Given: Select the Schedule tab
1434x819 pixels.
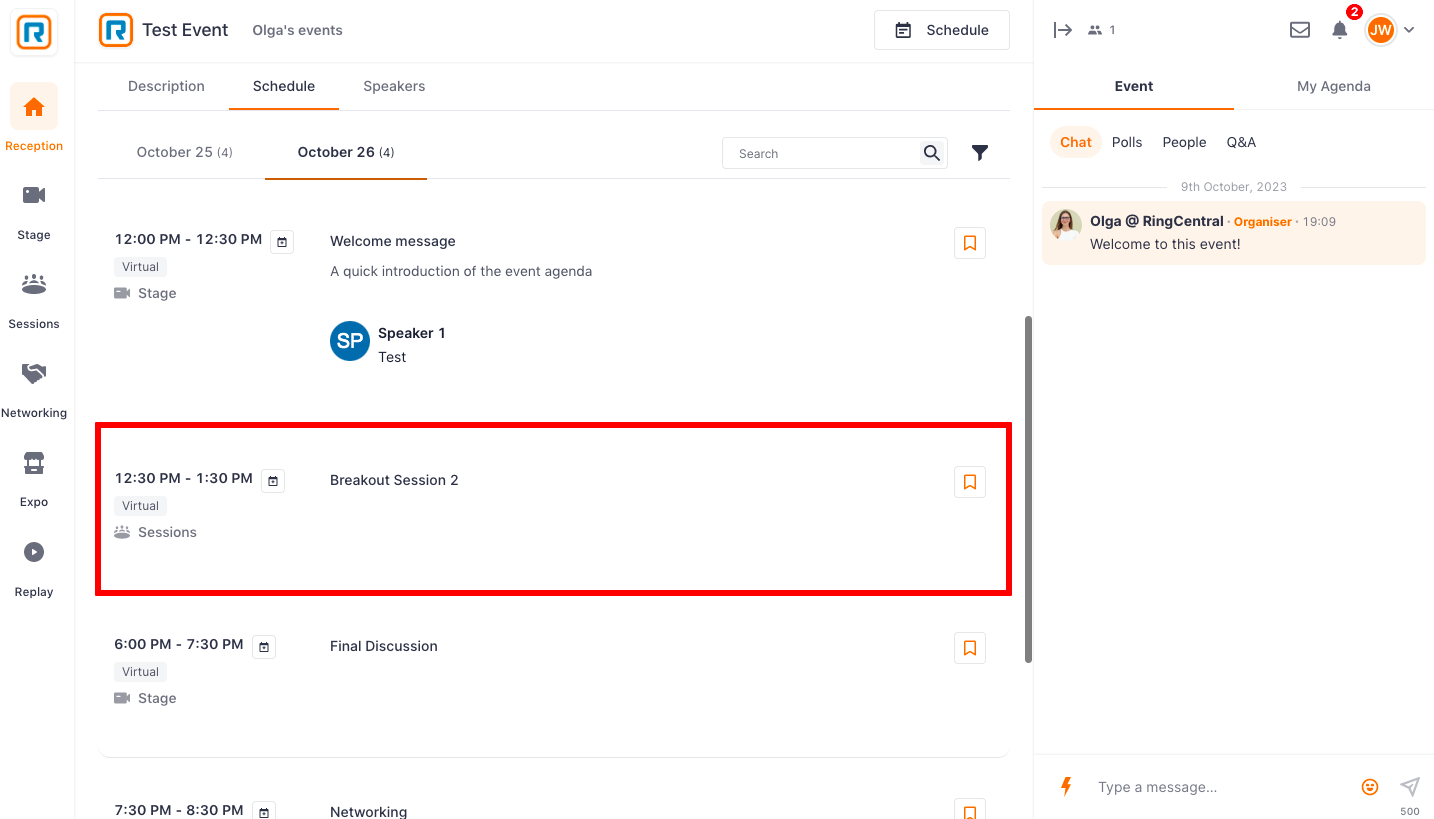Looking at the screenshot, I should click(284, 86).
